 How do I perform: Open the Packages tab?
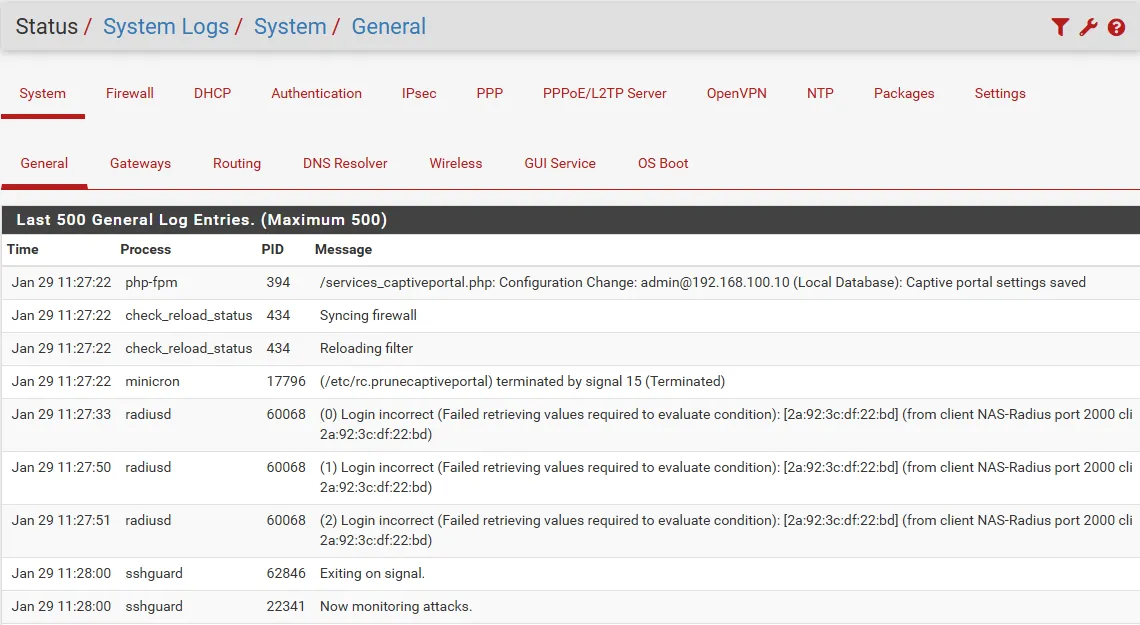click(x=904, y=93)
